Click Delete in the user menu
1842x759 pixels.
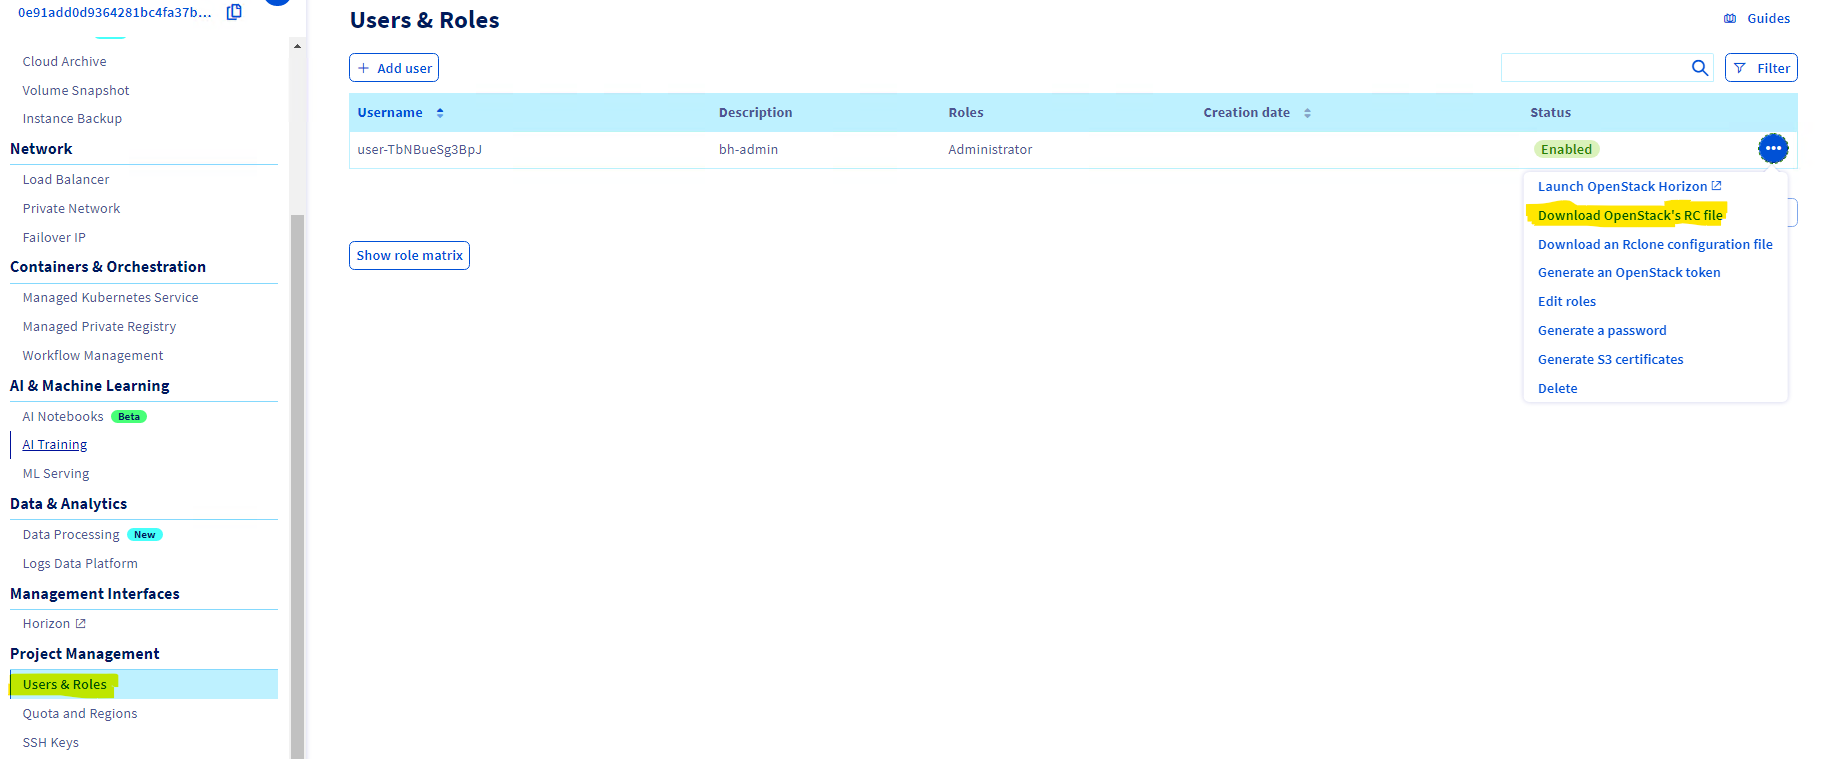click(x=1557, y=389)
